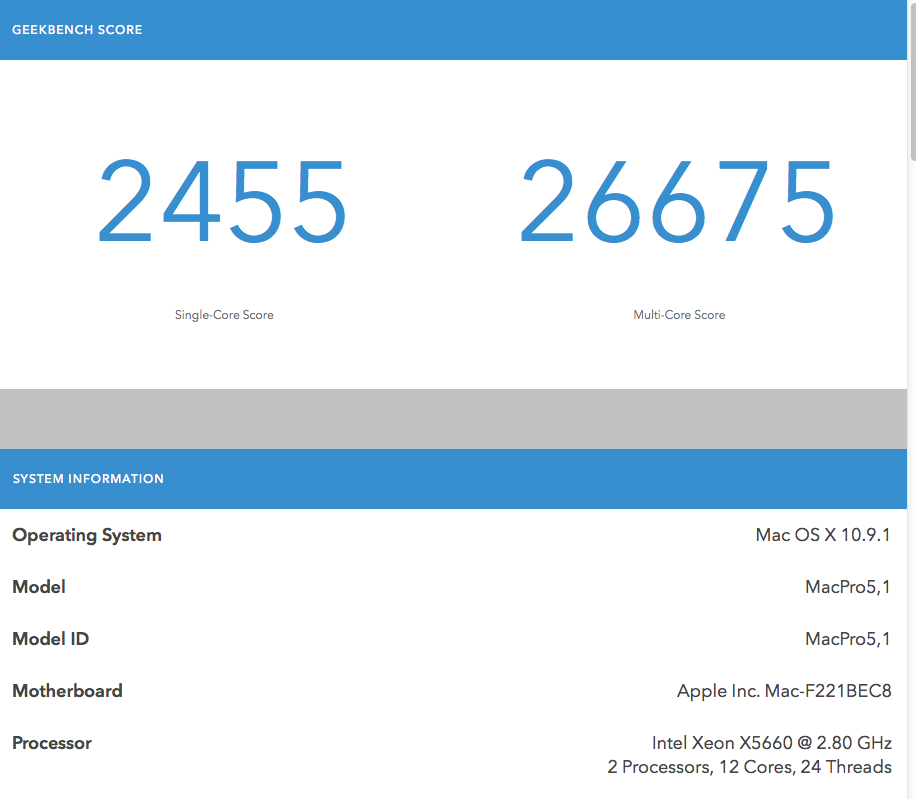Select the Intel Xeon X5660 @ 2.80 GHz text
This screenshot has height=799, width=916.
(772, 743)
